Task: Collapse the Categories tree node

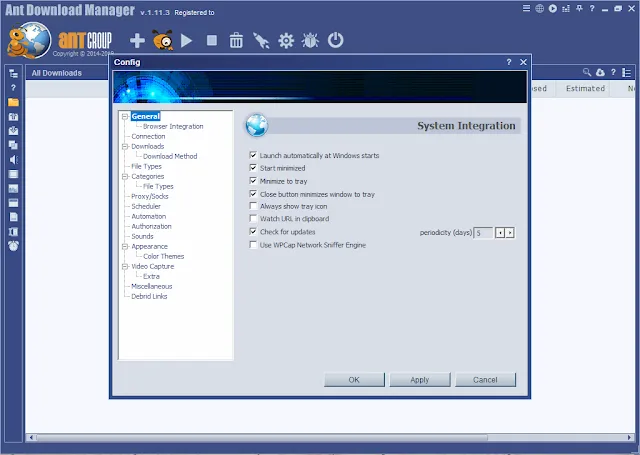Action: click(x=125, y=176)
